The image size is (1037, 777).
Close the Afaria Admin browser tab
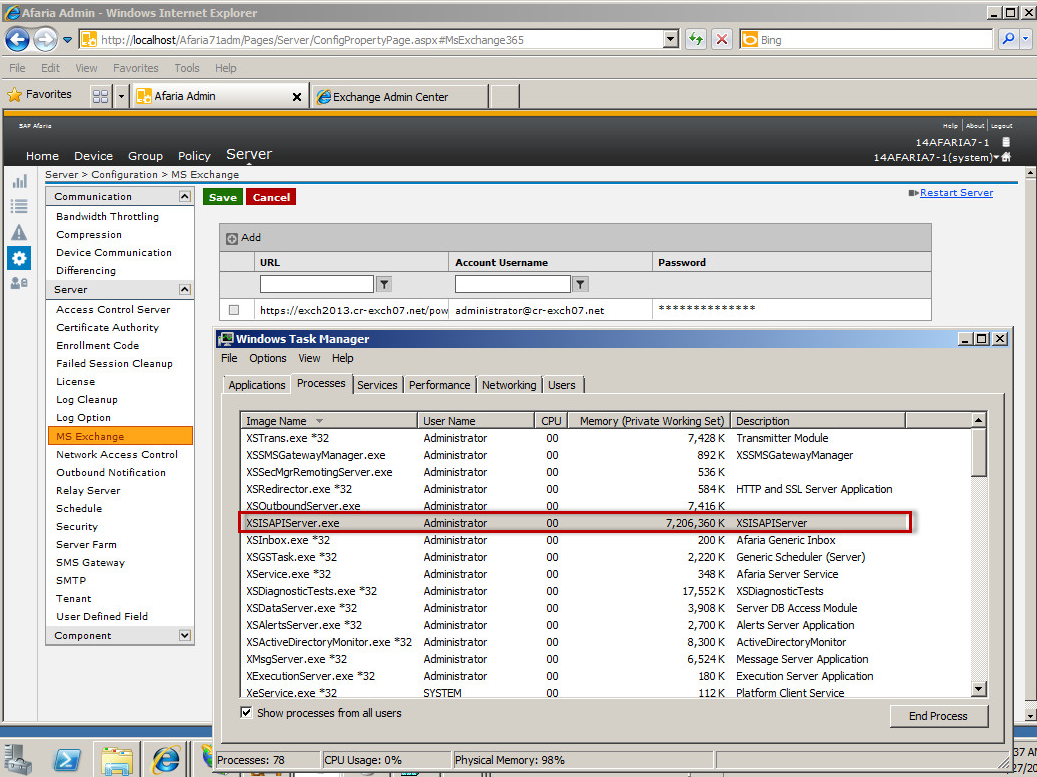click(297, 97)
